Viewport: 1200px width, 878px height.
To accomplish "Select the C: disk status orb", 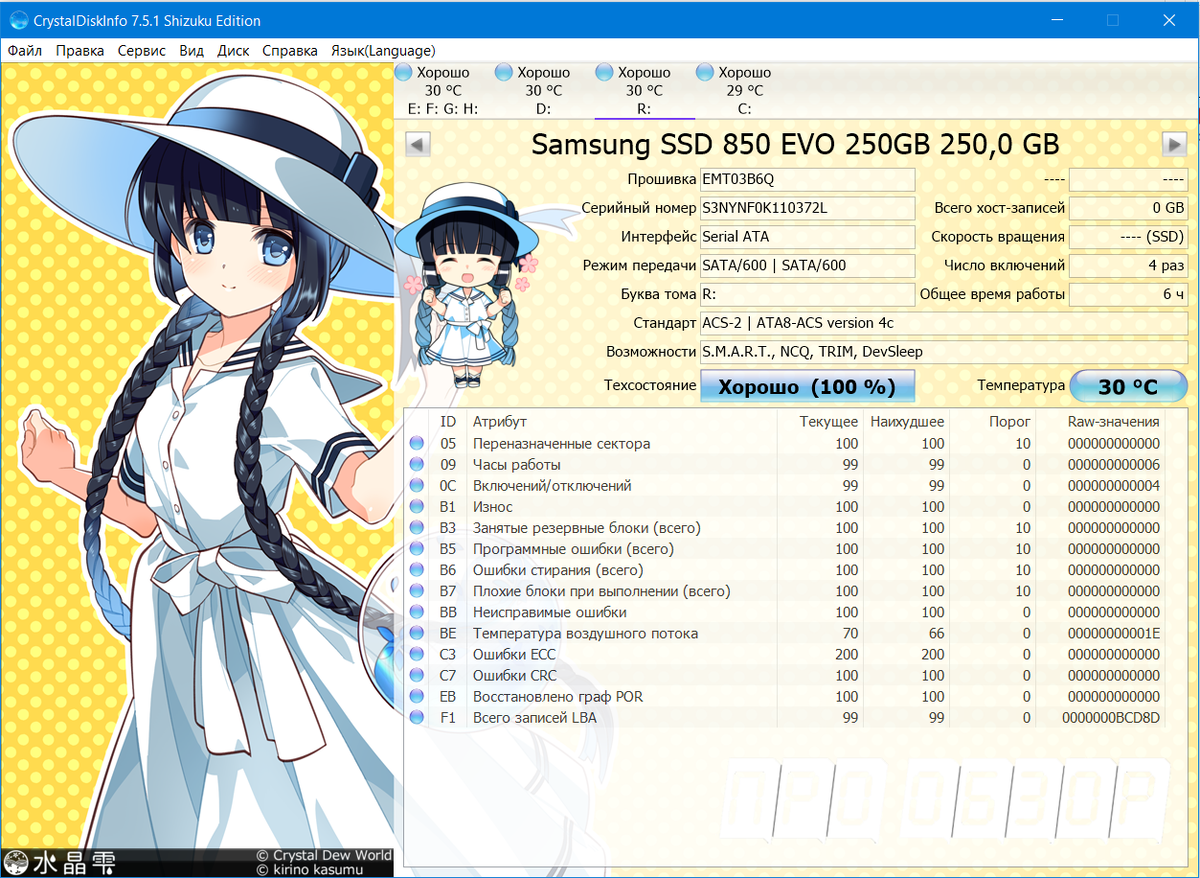I will point(705,72).
